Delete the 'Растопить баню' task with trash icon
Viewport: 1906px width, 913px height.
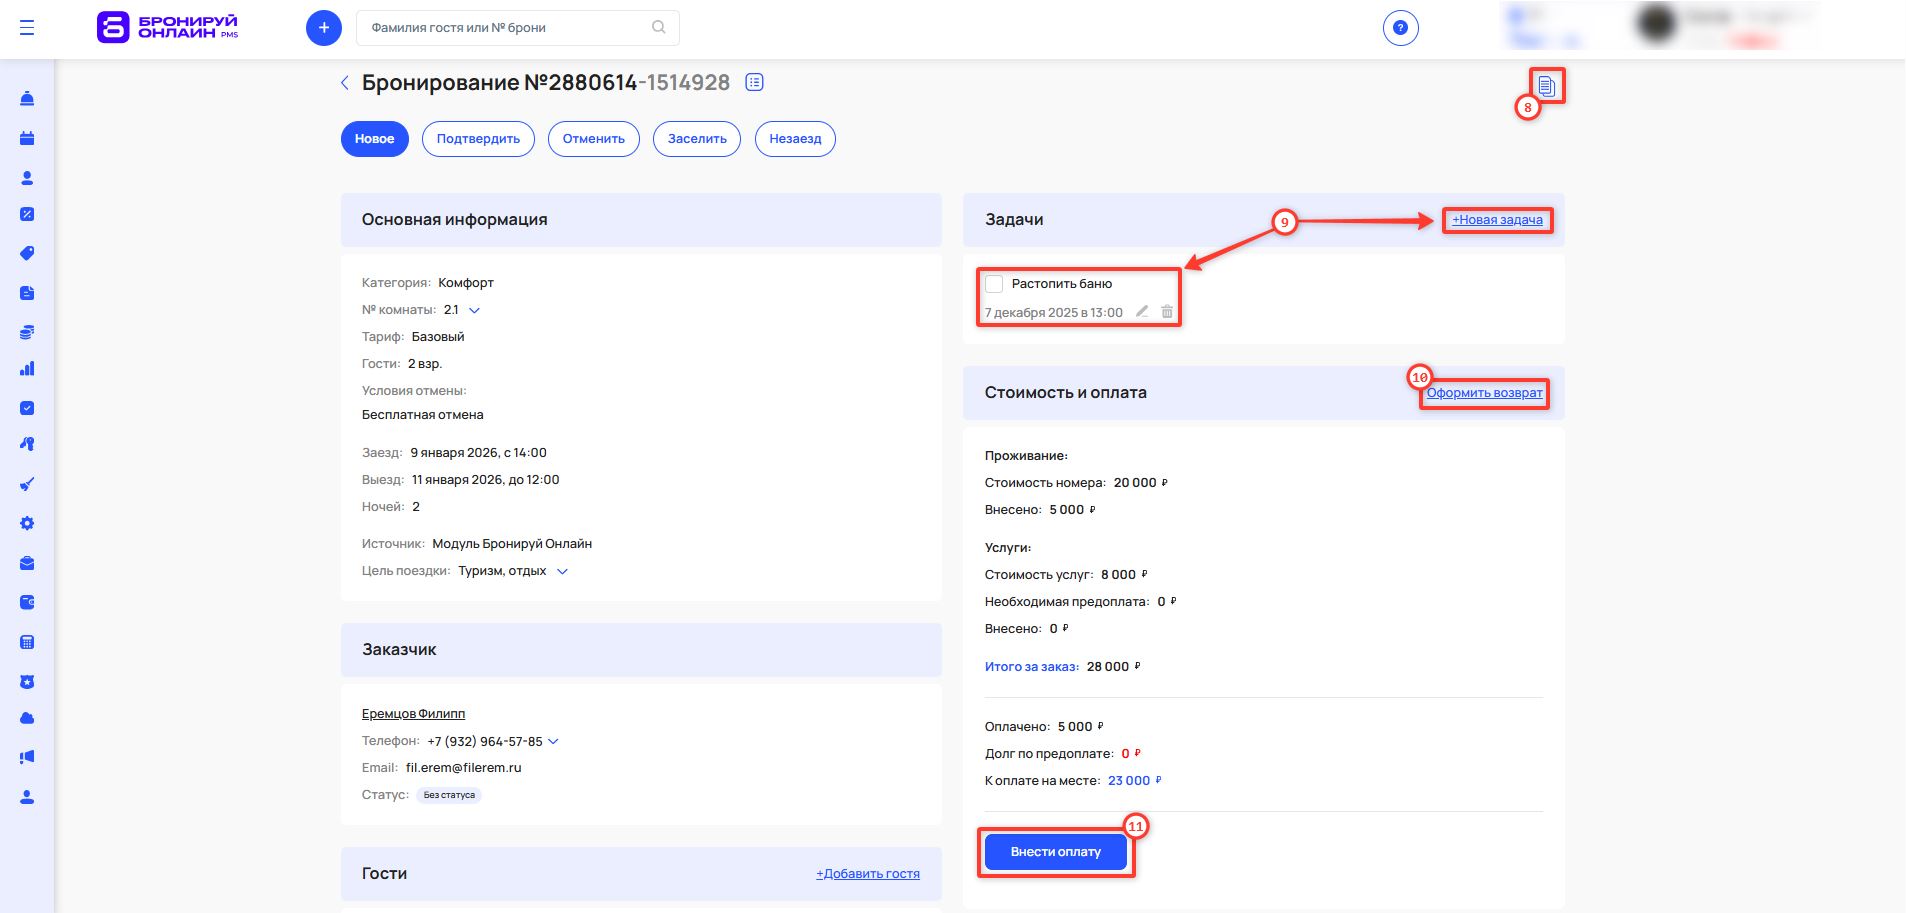click(1167, 312)
